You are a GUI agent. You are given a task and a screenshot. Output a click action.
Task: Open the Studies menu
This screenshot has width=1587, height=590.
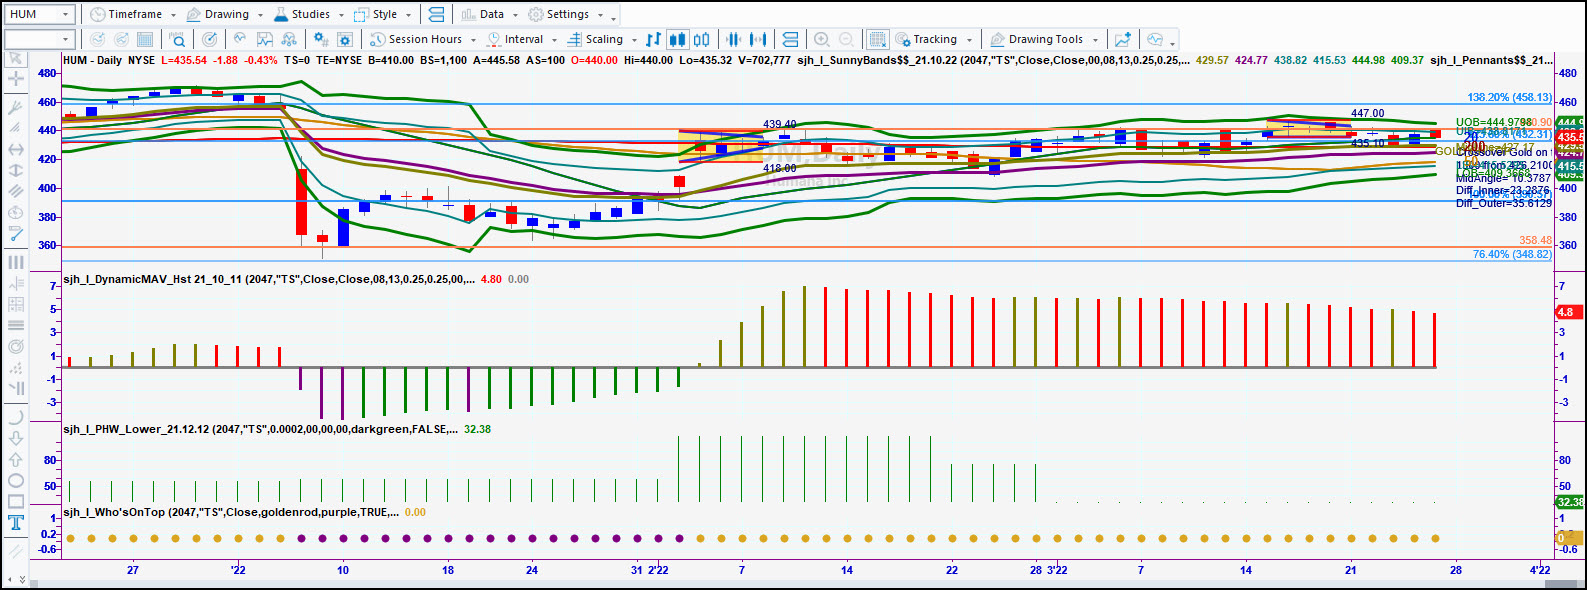click(x=309, y=14)
